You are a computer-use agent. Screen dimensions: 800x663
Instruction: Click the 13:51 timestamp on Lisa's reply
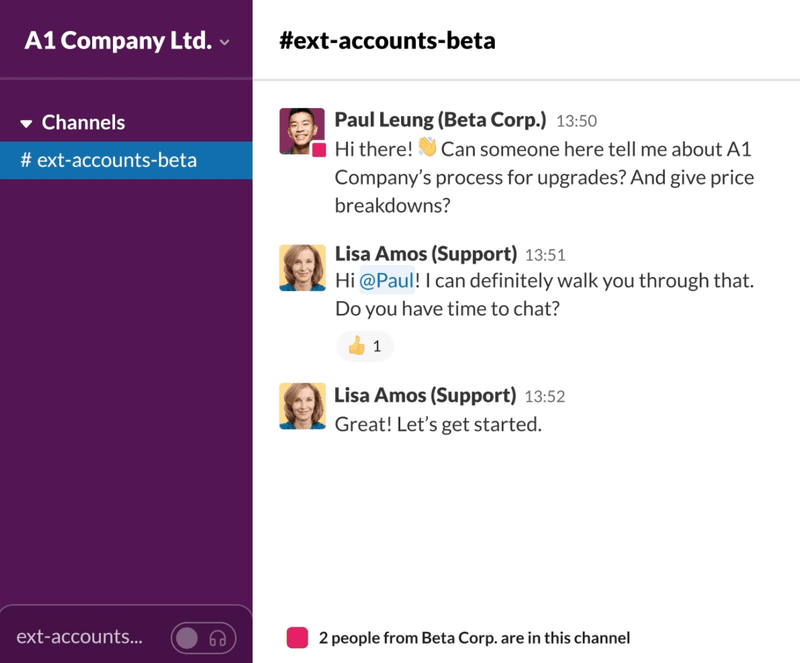pos(547,255)
